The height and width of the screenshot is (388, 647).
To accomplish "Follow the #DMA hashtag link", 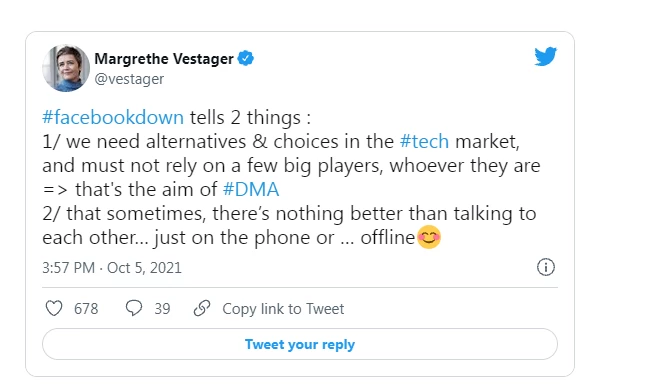I will point(251,189).
